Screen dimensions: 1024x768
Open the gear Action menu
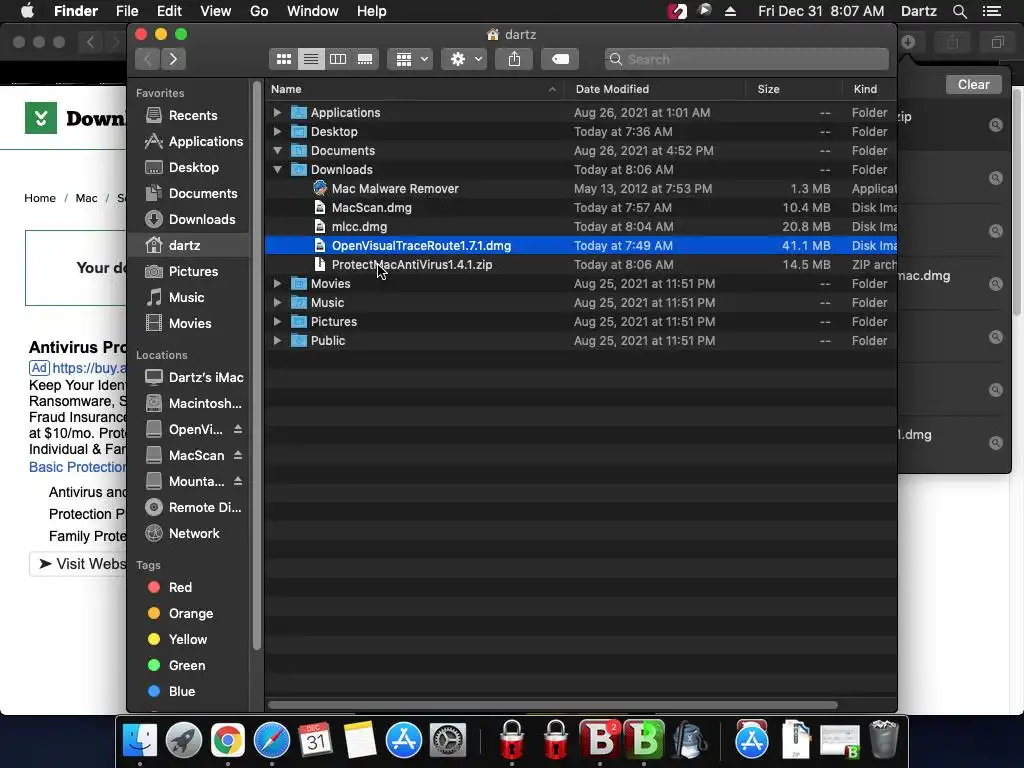[464, 59]
